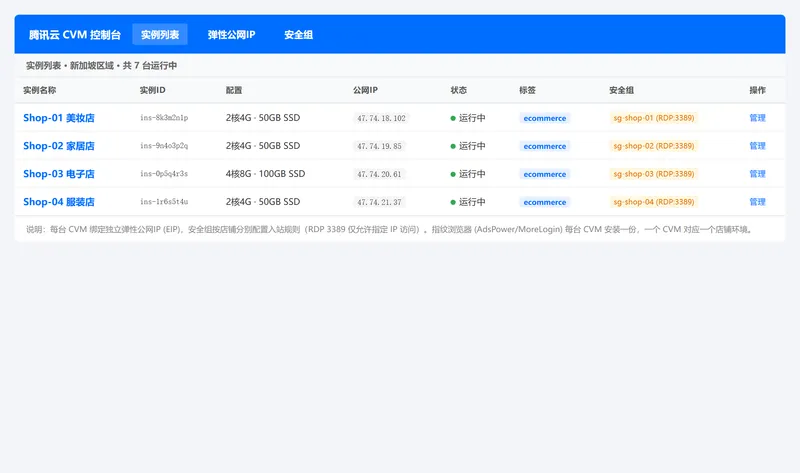Click the 状态 column header
This screenshot has width=800, height=473.
coord(458,90)
